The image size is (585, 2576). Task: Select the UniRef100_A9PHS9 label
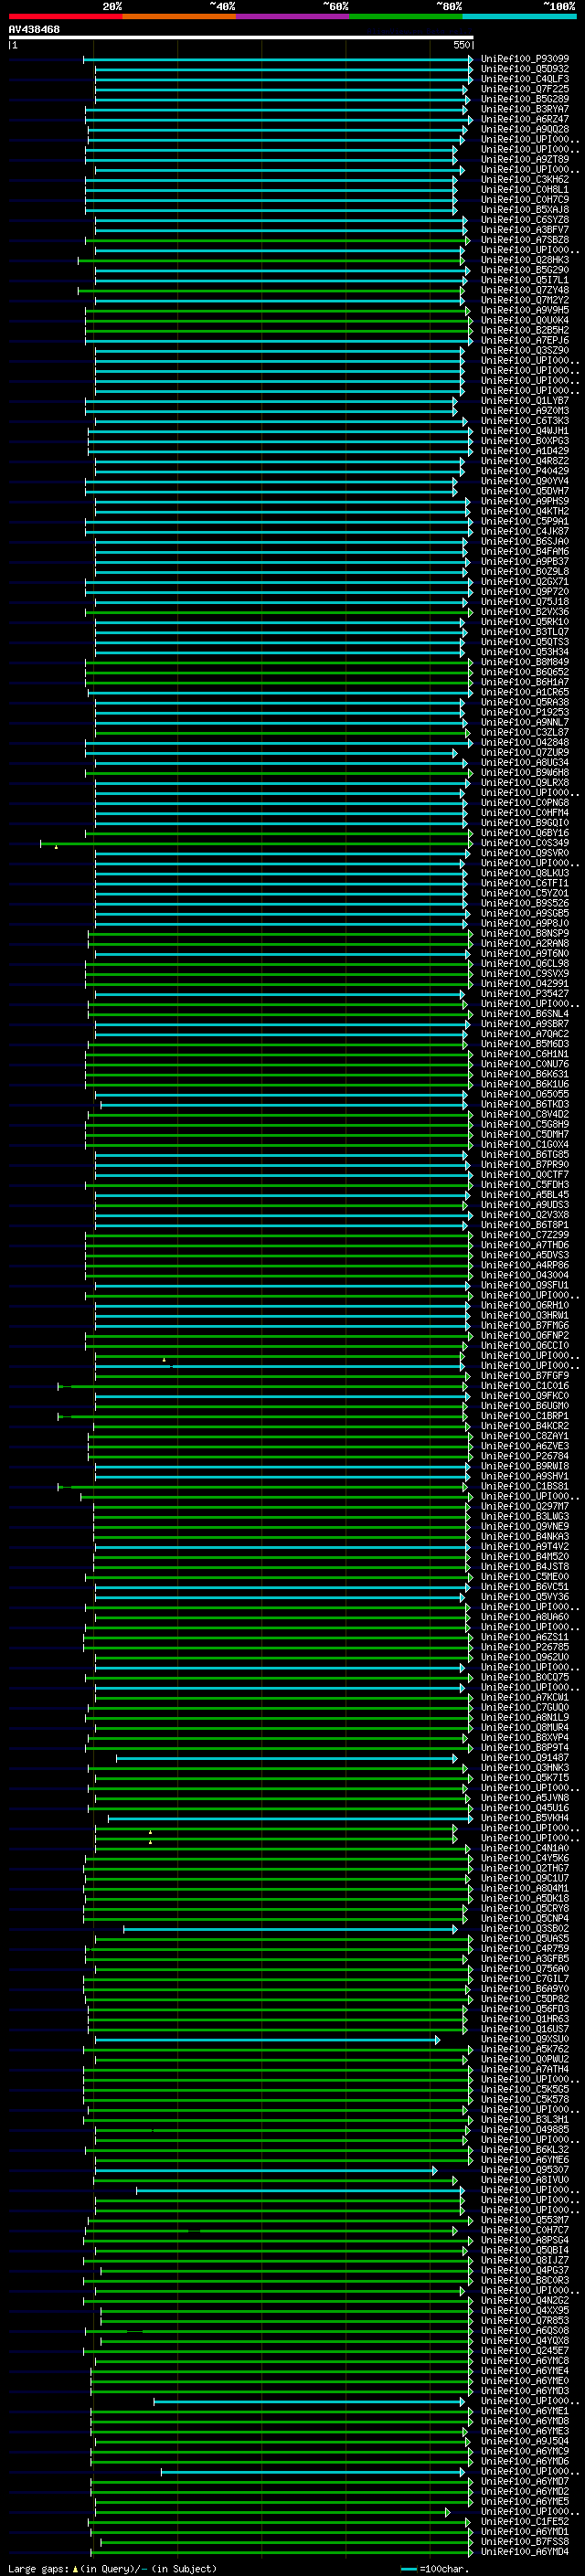point(525,501)
